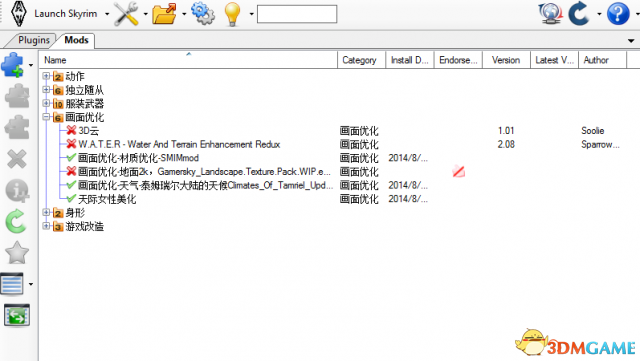Click the mod information tag icon
Viewport: 640px width, 361px height.
17,190
